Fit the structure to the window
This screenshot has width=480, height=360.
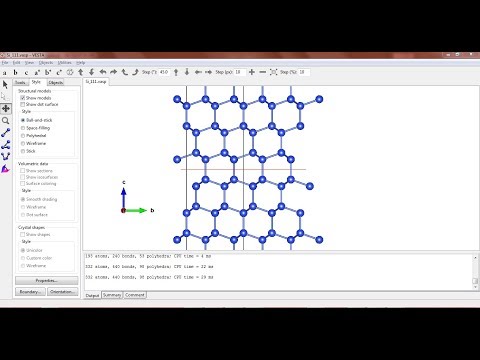coord(274,72)
